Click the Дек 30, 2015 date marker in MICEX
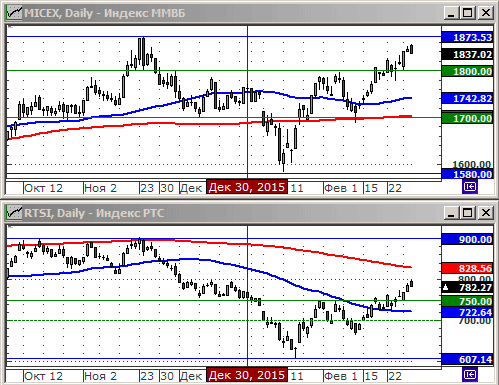499x385 pixels. click(x=247, y=187)
